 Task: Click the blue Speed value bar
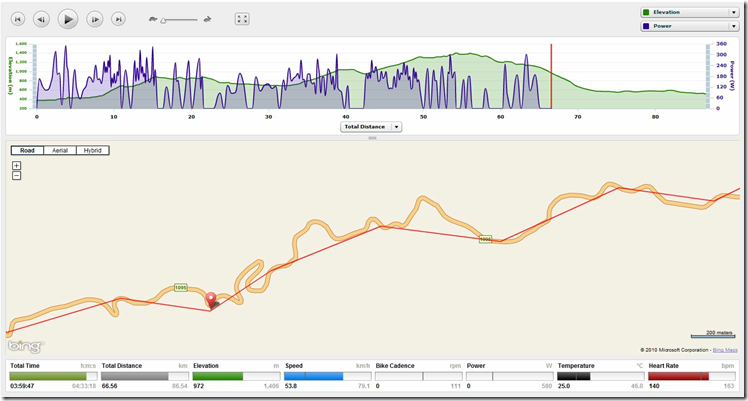point(328,376)
